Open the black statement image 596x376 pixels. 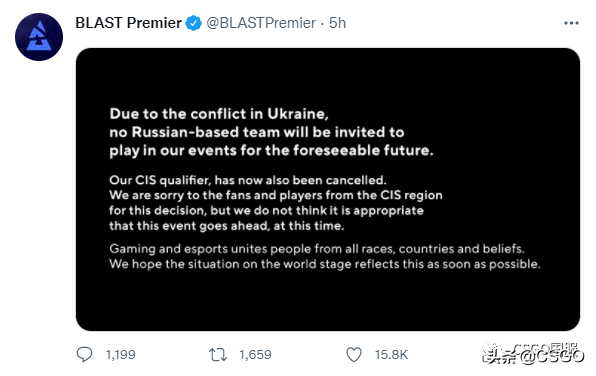tap(328, 189)
